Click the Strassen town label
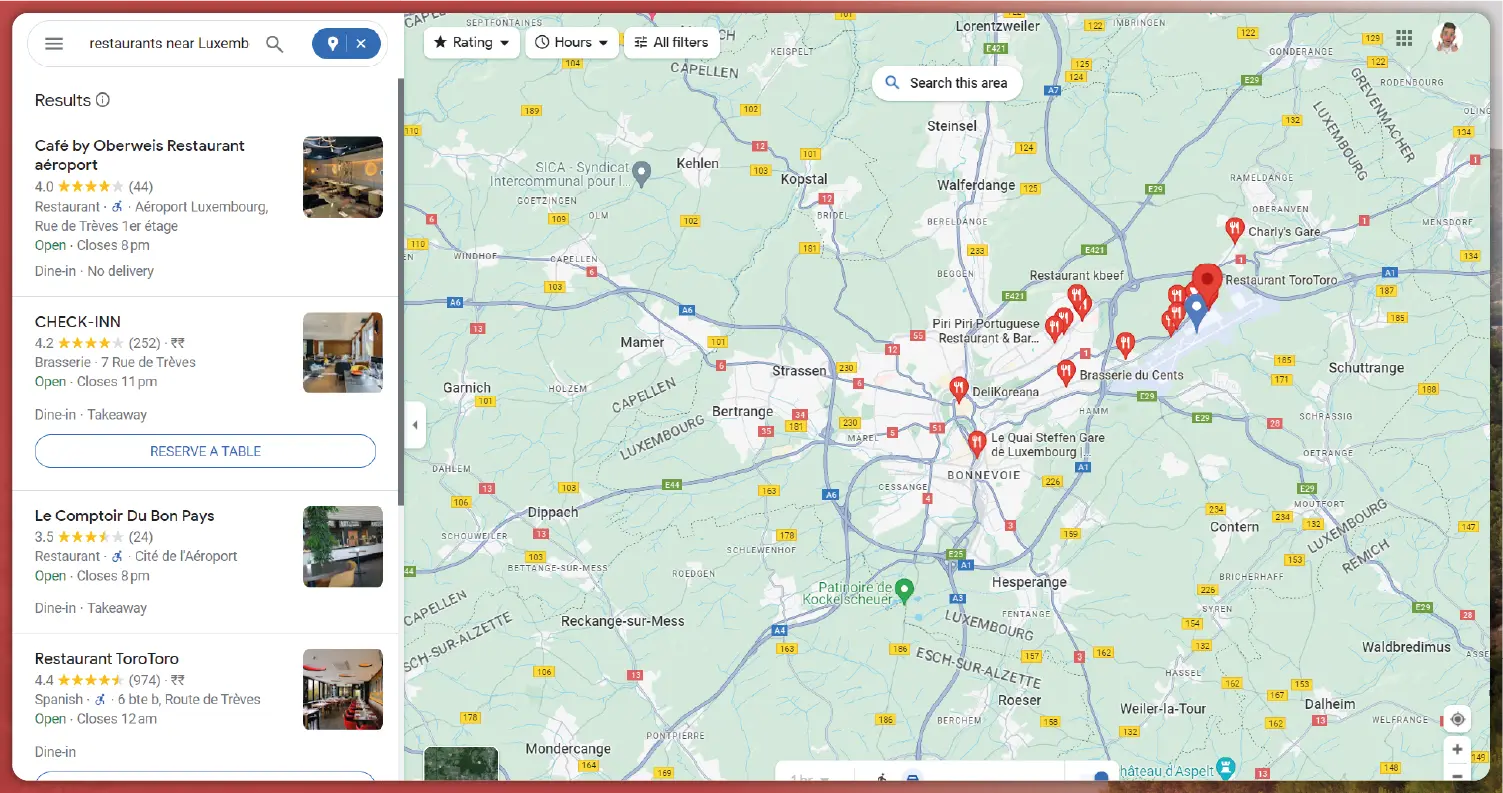Screen dimensions: 1503x793 800,370
